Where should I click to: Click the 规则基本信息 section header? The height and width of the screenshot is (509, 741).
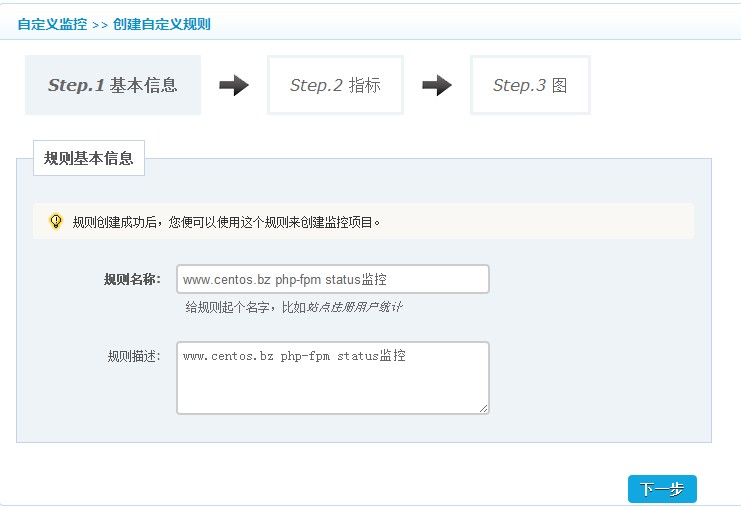(89, 158)
